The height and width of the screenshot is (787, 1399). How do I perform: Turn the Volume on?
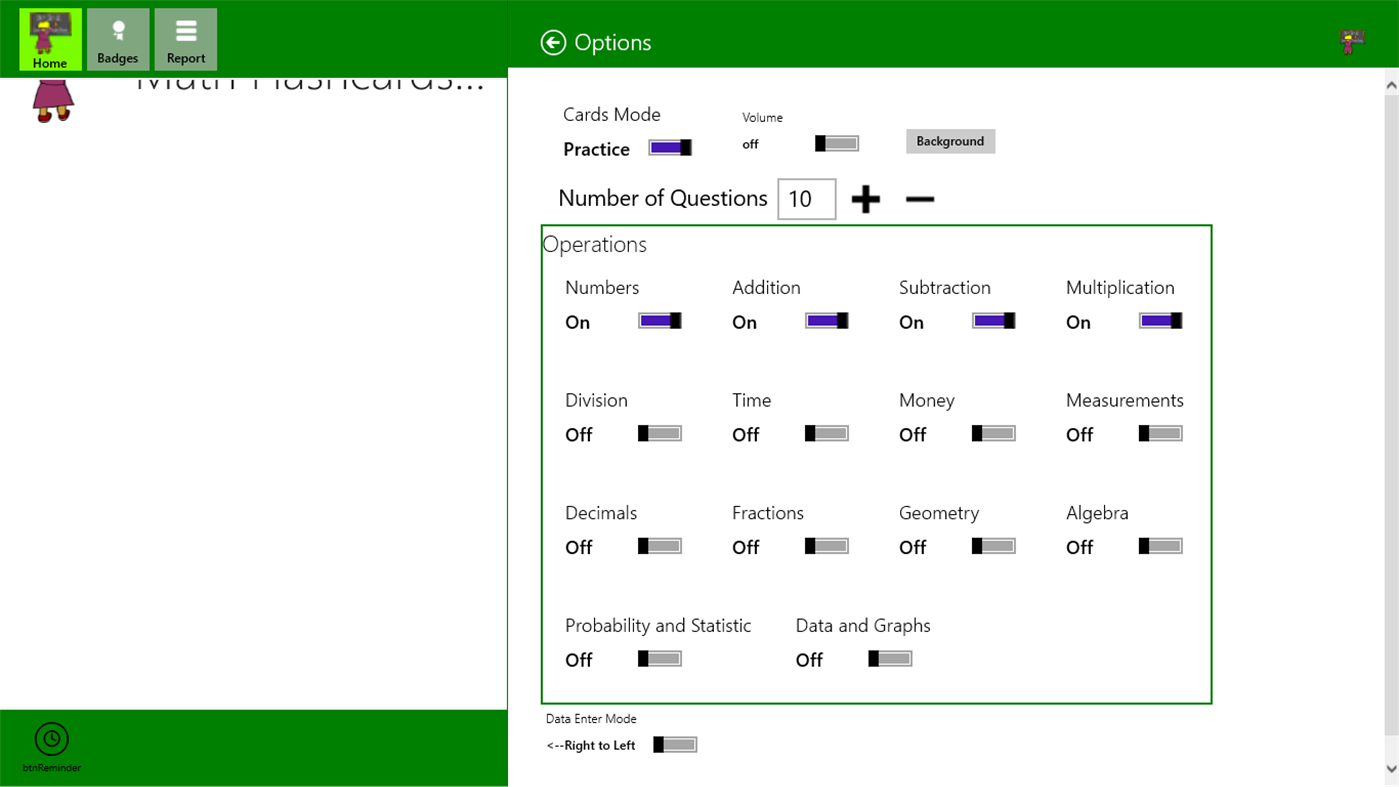click(836, 143)
